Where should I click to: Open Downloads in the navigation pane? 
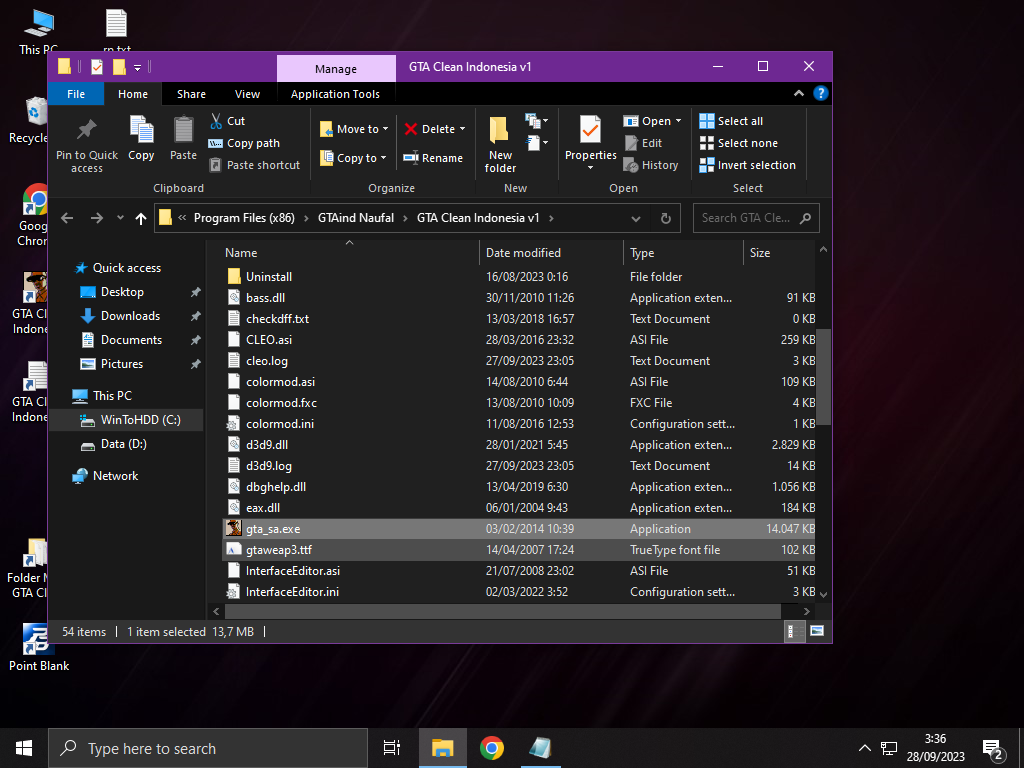coord(130,316)
